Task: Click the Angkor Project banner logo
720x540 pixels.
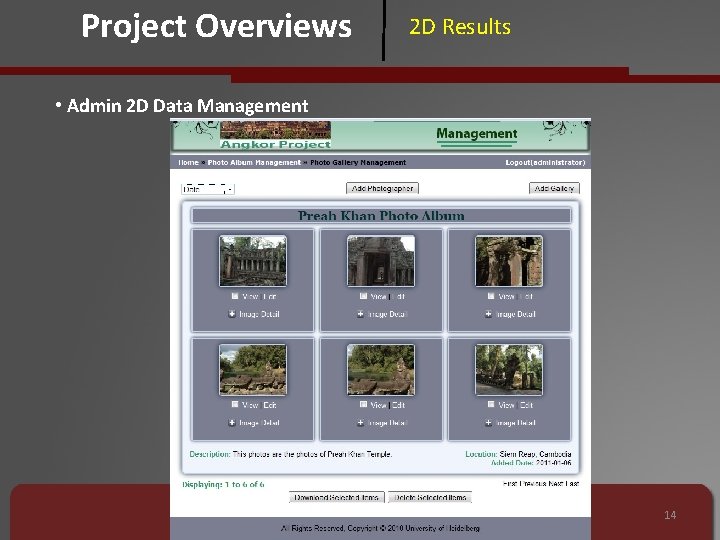Action: tap(276, 135)
